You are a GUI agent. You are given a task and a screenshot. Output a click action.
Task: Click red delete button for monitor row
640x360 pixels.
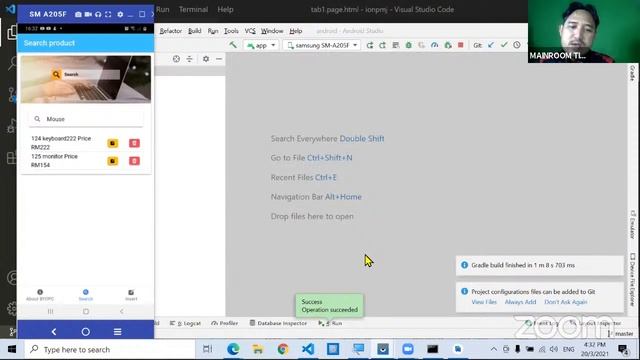click(134, 161)
